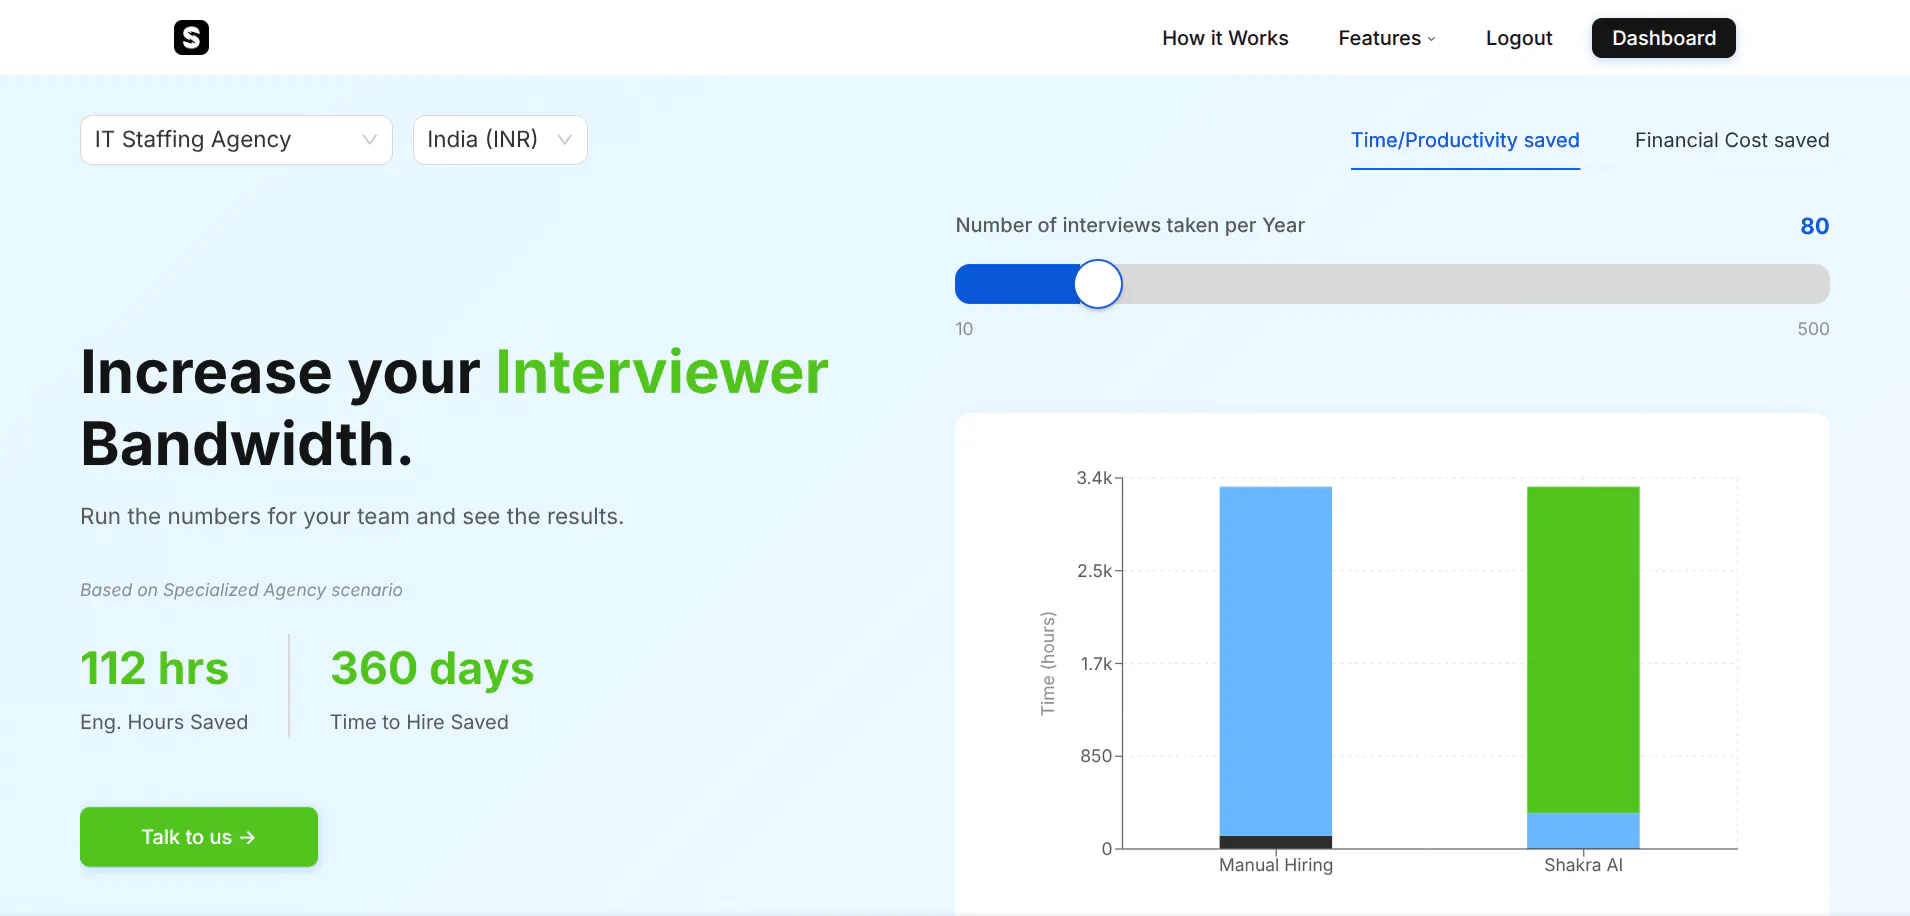1910x916 pixels.
Task: Click the green Shakra AI bar segment
Action: click(1583, 650)
